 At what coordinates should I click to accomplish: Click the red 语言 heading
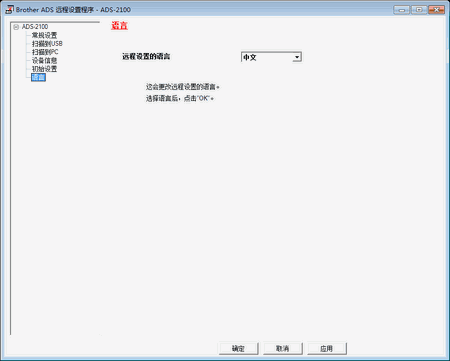coord(119,26)
